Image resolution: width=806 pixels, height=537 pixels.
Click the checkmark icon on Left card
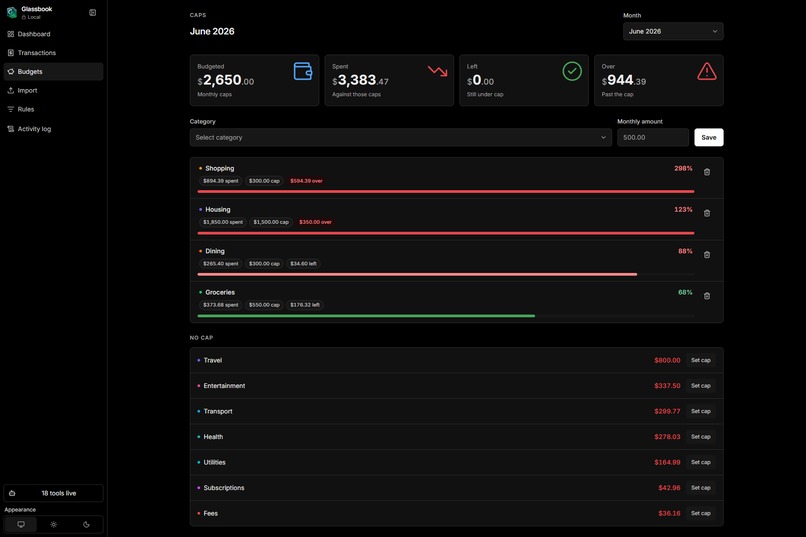tap(572, 71)
